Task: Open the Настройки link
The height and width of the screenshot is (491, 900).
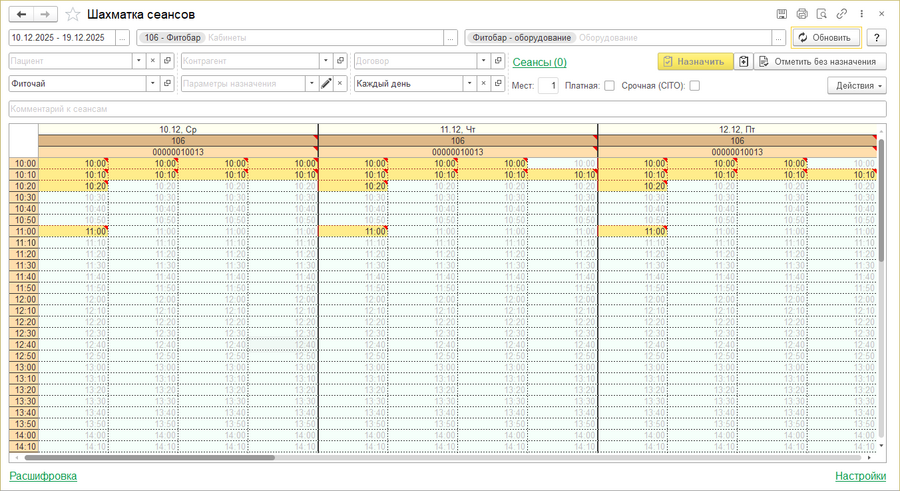Action: (860, 476)
